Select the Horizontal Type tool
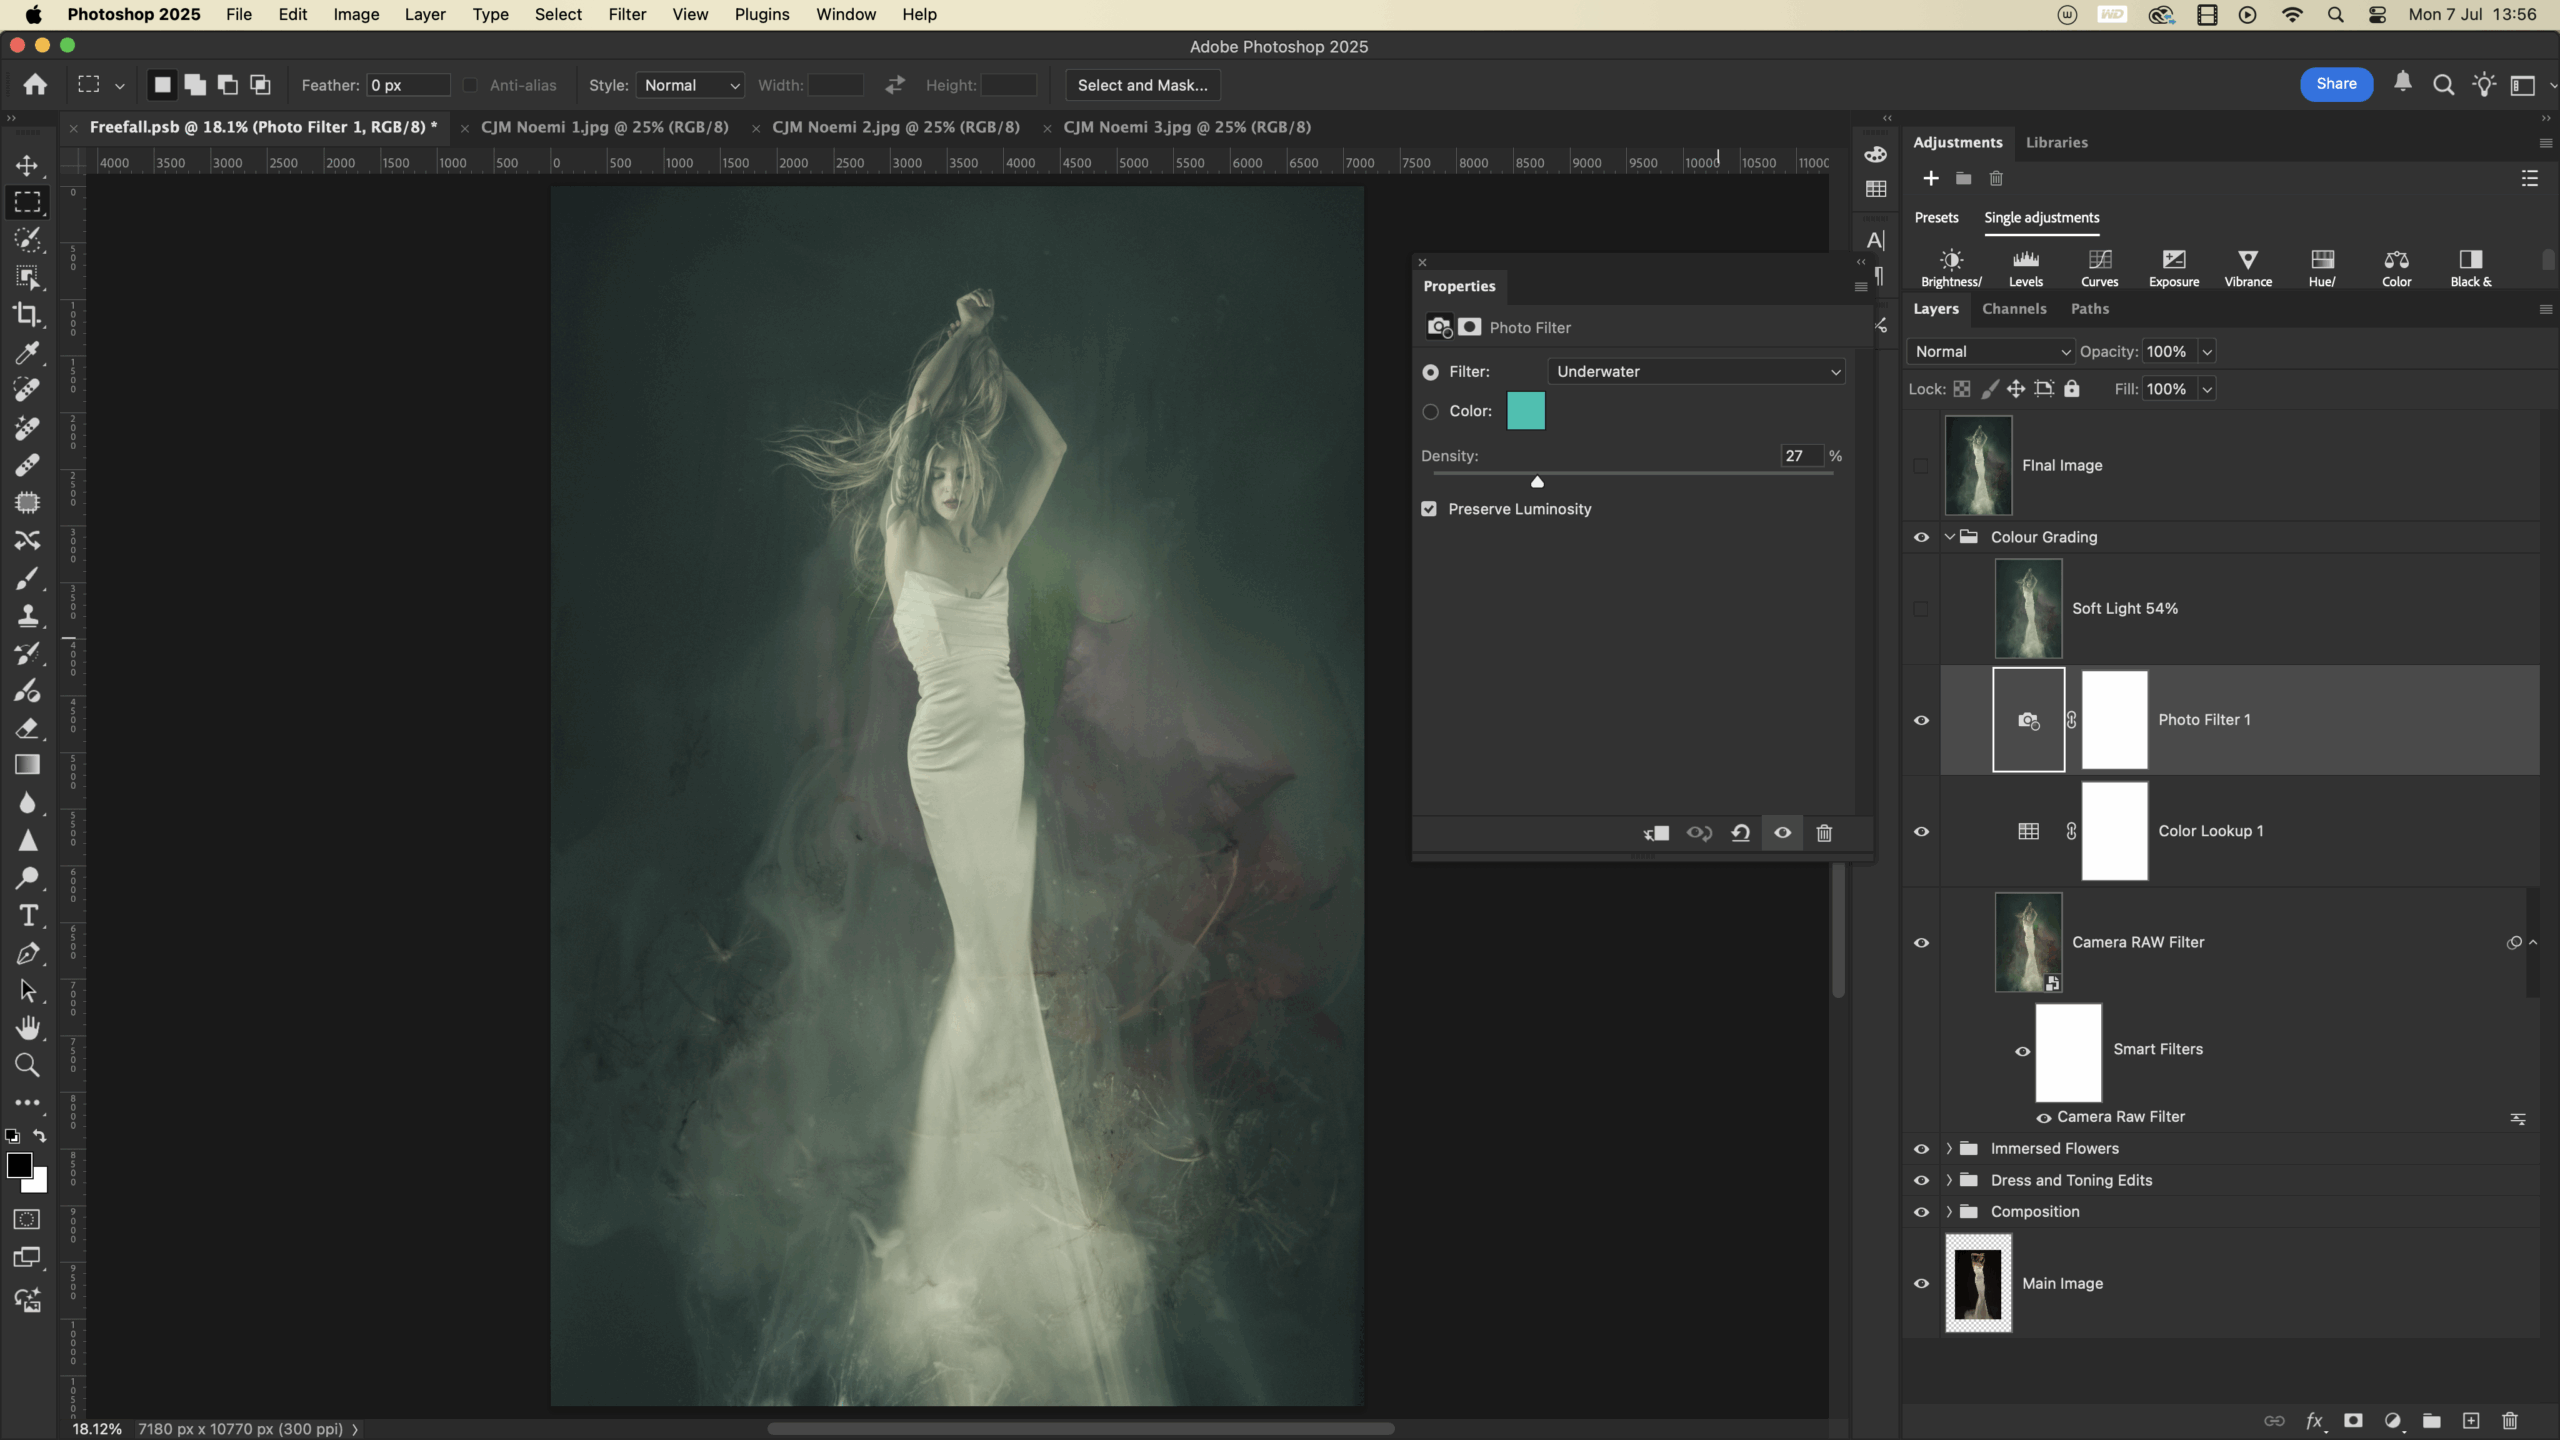Screen dimensions: 2560x1440 pyautogui.click(x=27, y=916)
